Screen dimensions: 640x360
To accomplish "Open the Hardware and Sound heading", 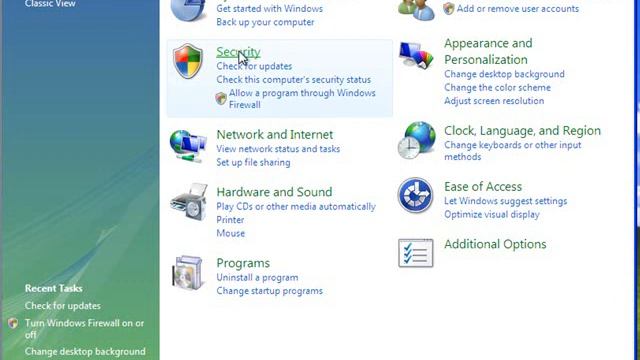I will click(x=274, y=192).
